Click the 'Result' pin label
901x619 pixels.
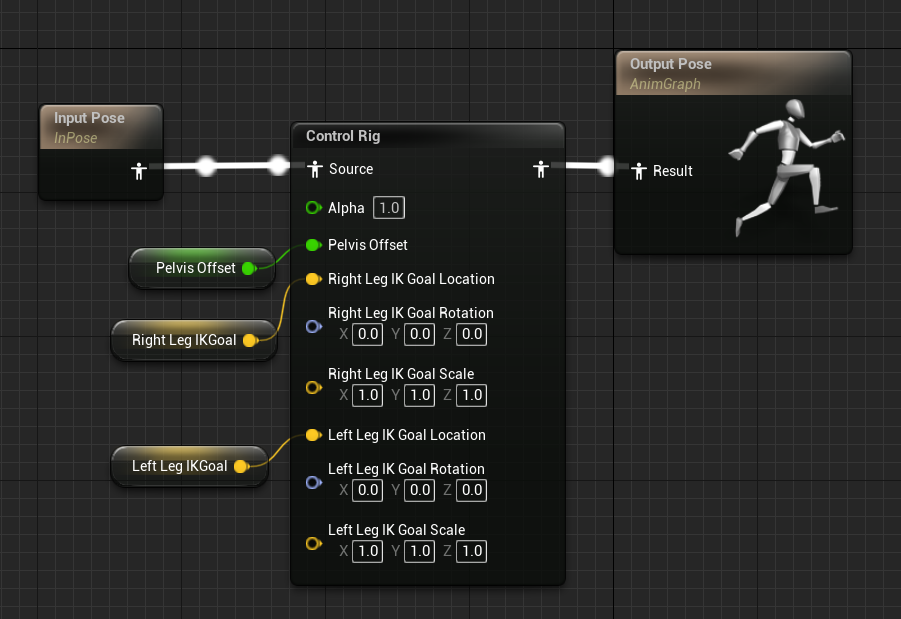click(673, 171)
